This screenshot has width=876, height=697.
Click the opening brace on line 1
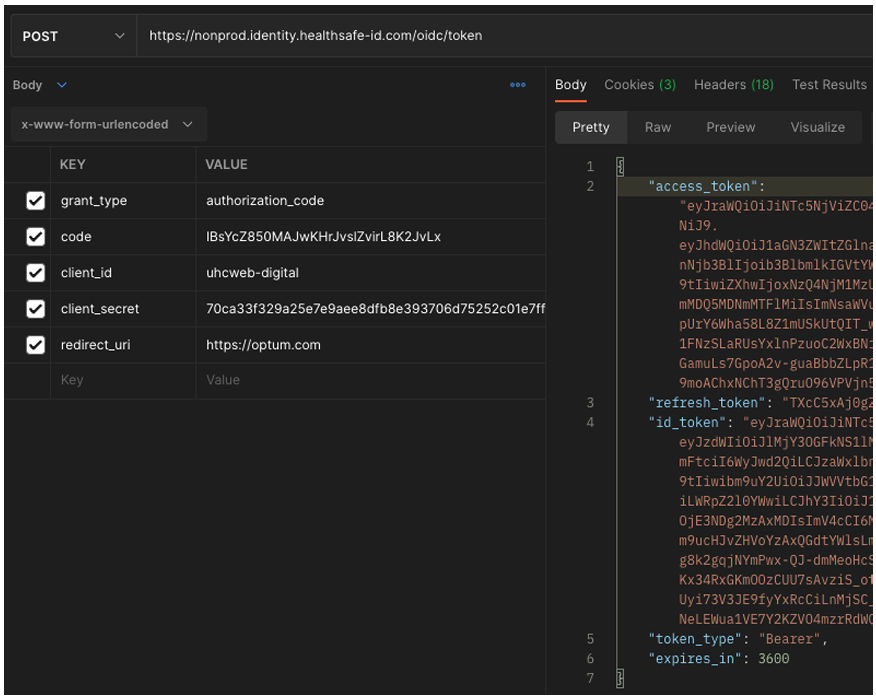[x=620, y=166]
